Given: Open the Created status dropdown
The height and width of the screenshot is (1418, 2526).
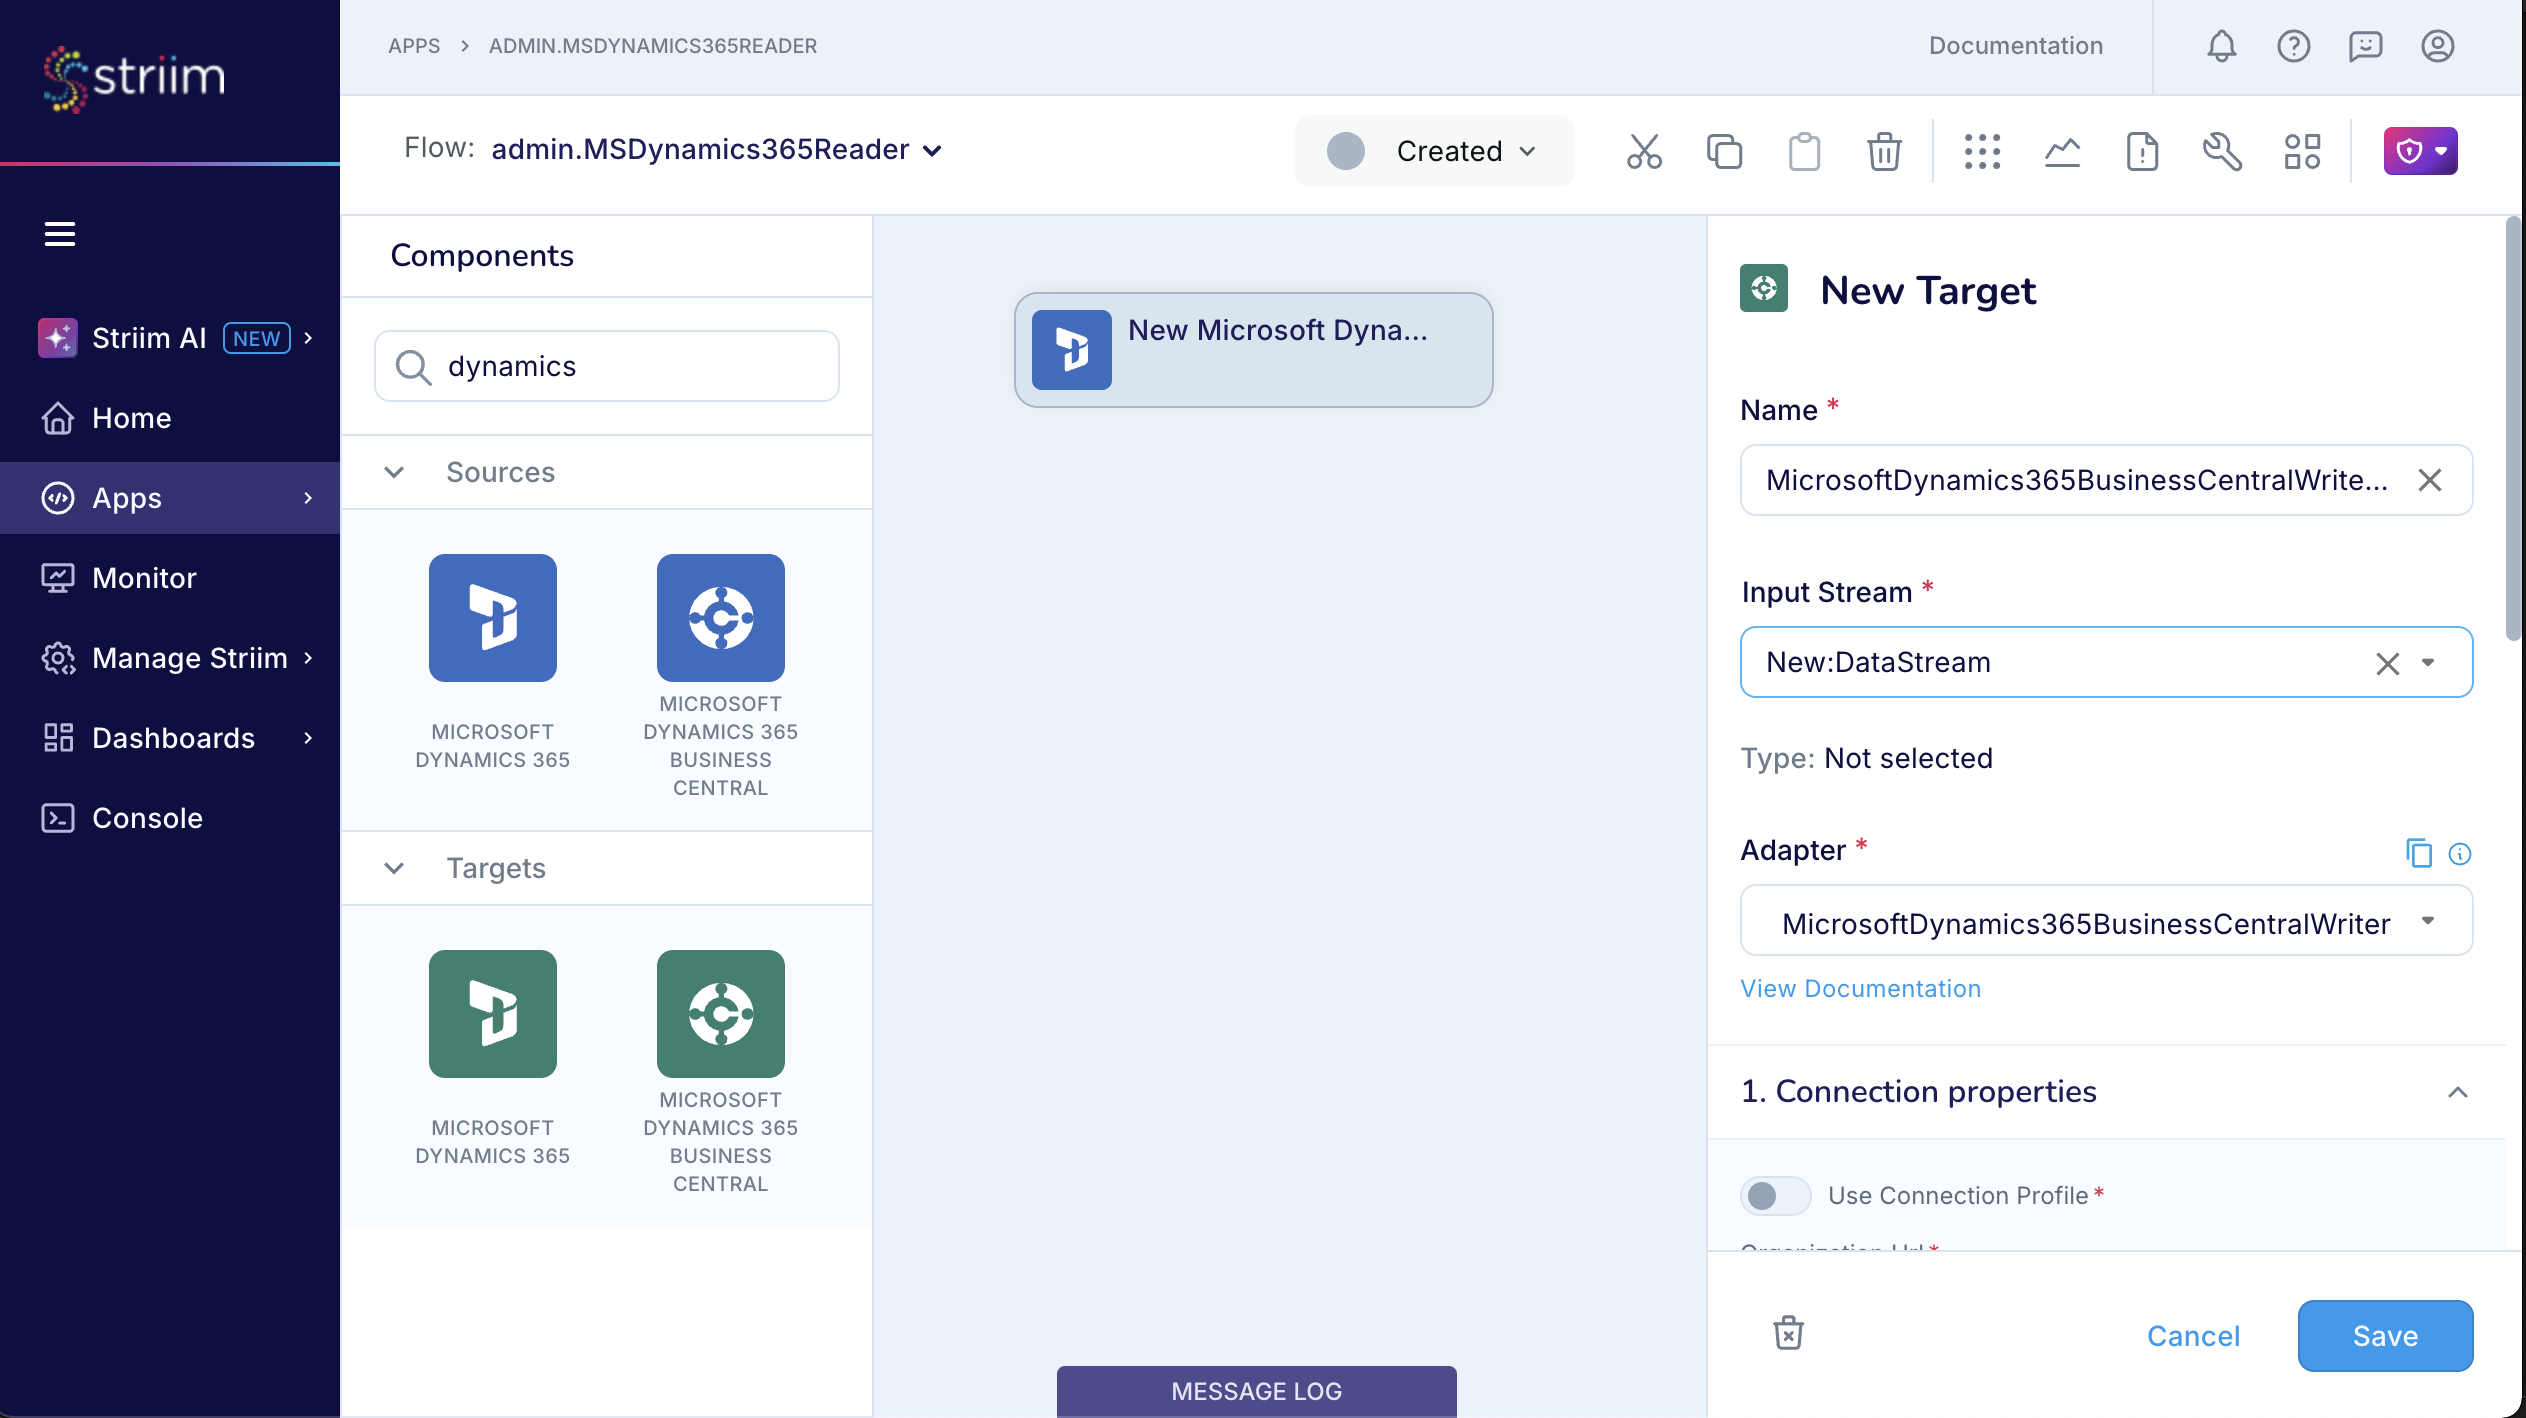Looking at the screenshot, I should coord(1434,151).
